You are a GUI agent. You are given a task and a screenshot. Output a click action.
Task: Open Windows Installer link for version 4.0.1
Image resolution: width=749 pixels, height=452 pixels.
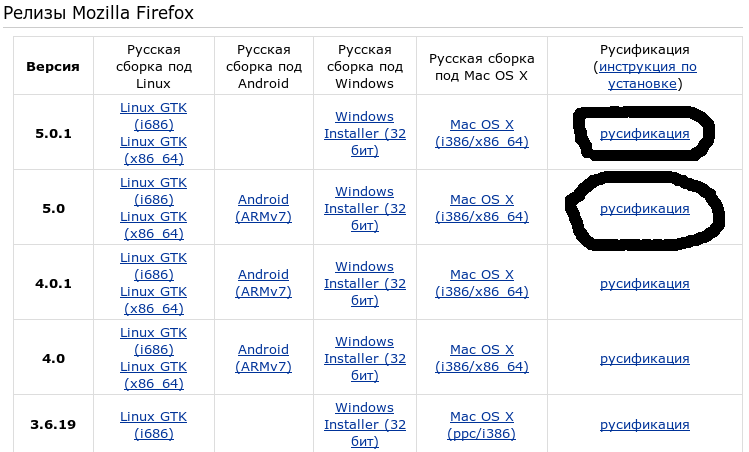[364, 283]
